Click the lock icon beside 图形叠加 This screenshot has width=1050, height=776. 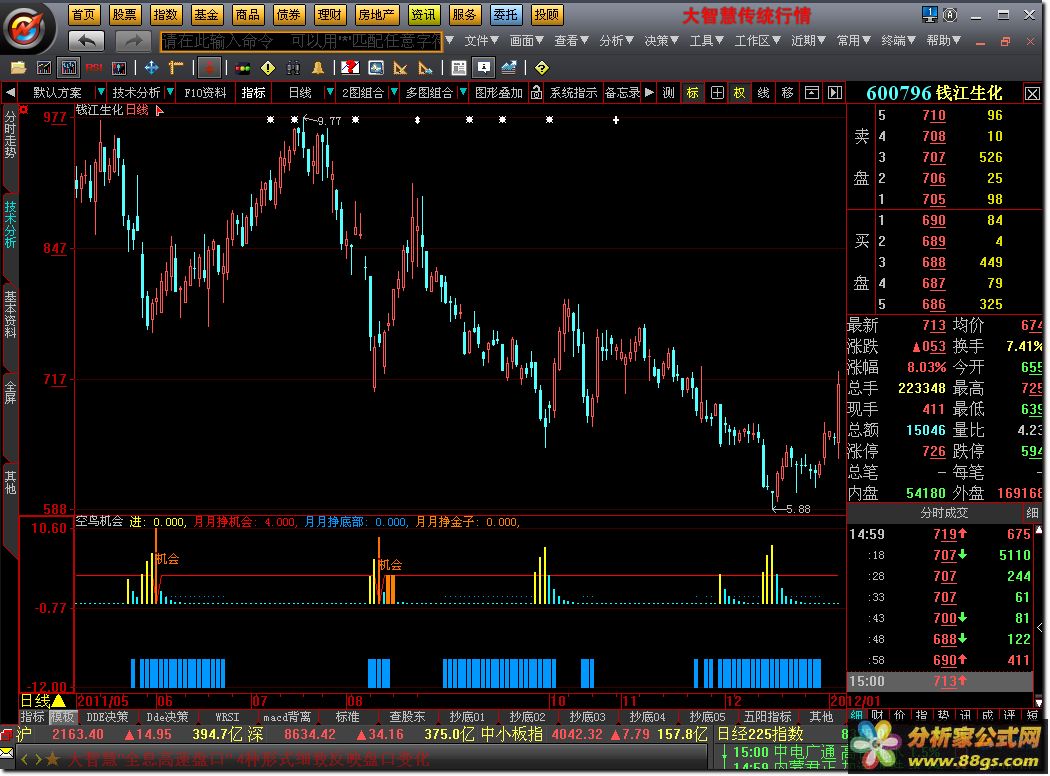536,92
